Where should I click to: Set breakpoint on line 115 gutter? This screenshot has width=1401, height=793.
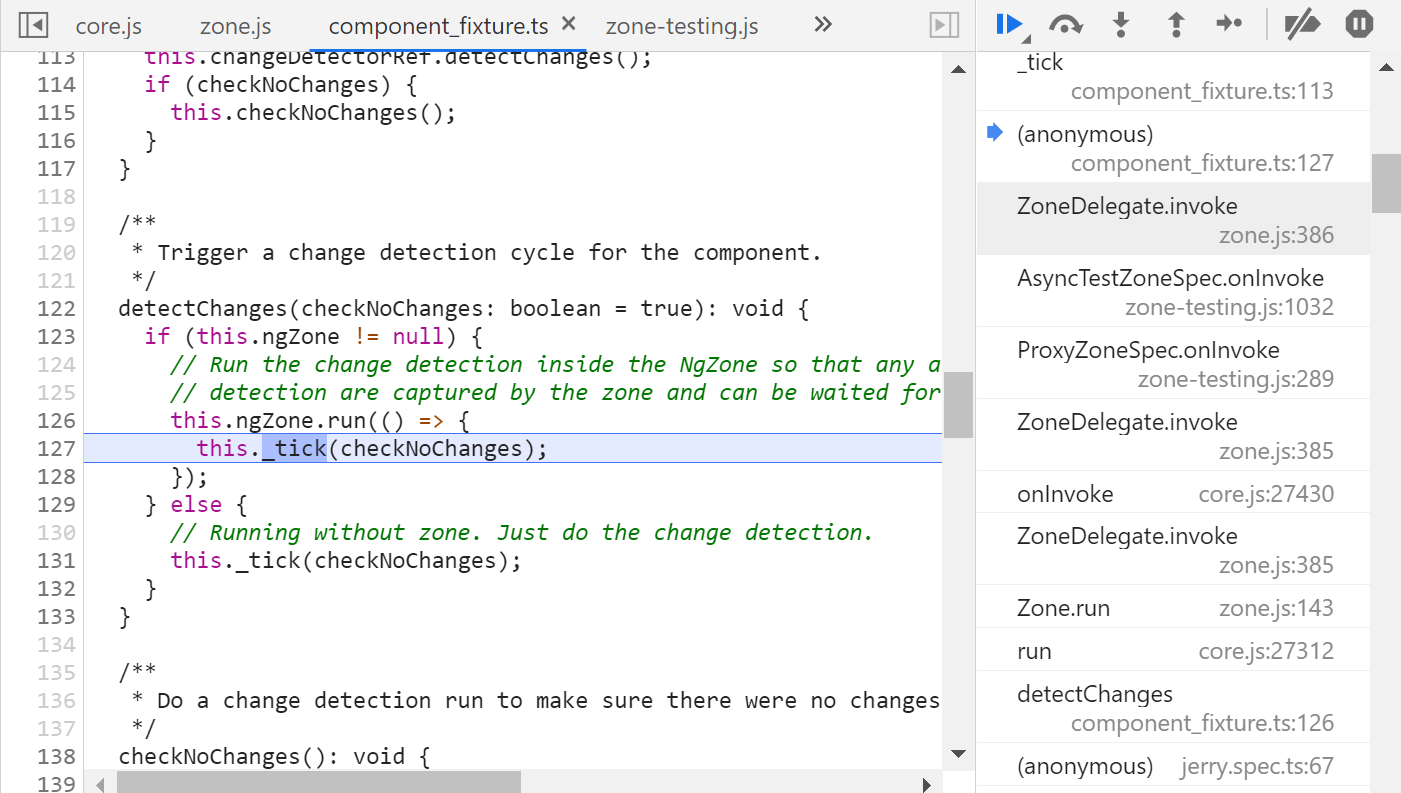[57, 112]
